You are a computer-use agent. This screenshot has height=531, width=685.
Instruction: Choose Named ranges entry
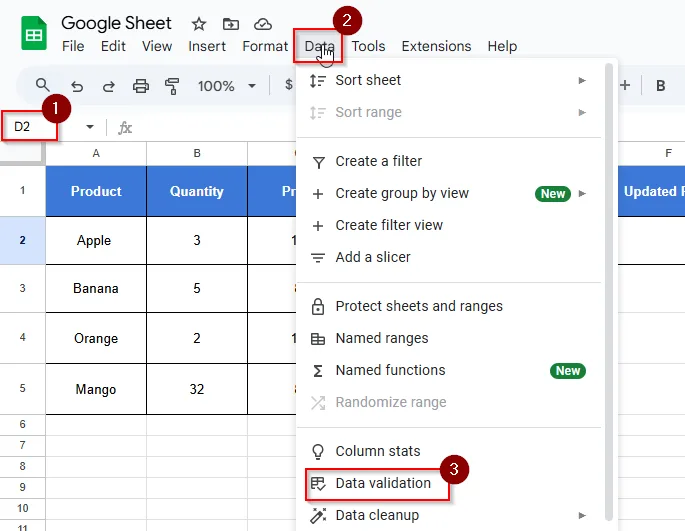(x=449, y=338)
